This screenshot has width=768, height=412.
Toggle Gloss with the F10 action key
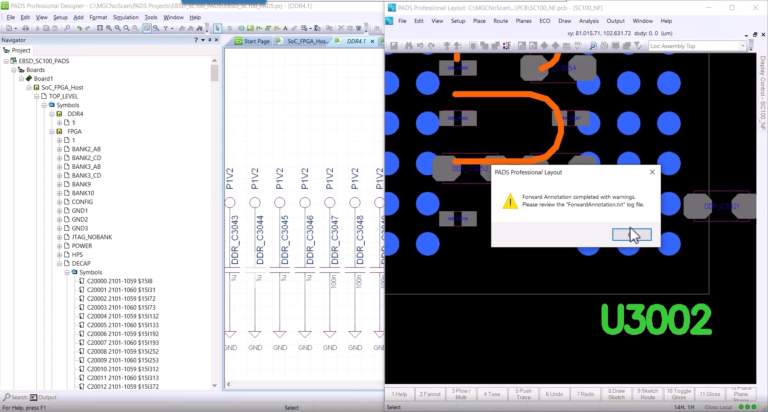(x=678, y=394)
